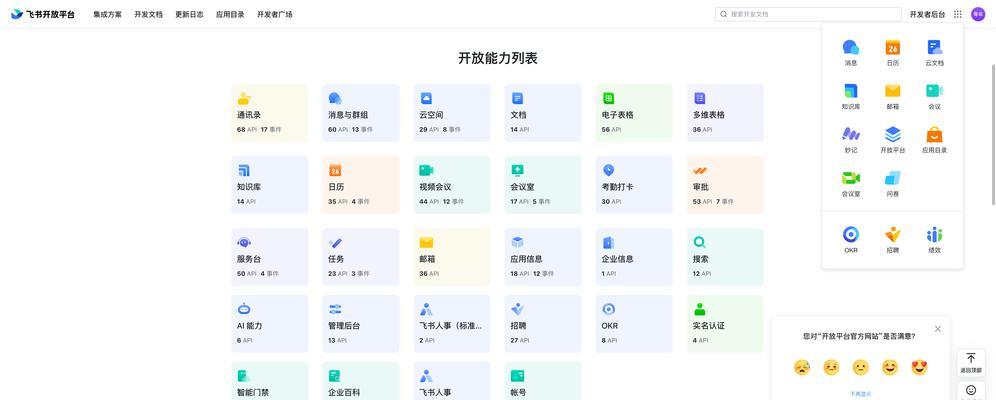996x400 pixels.
Task: Open the 电子表格 capability card
Action: [x=634, y=113]
